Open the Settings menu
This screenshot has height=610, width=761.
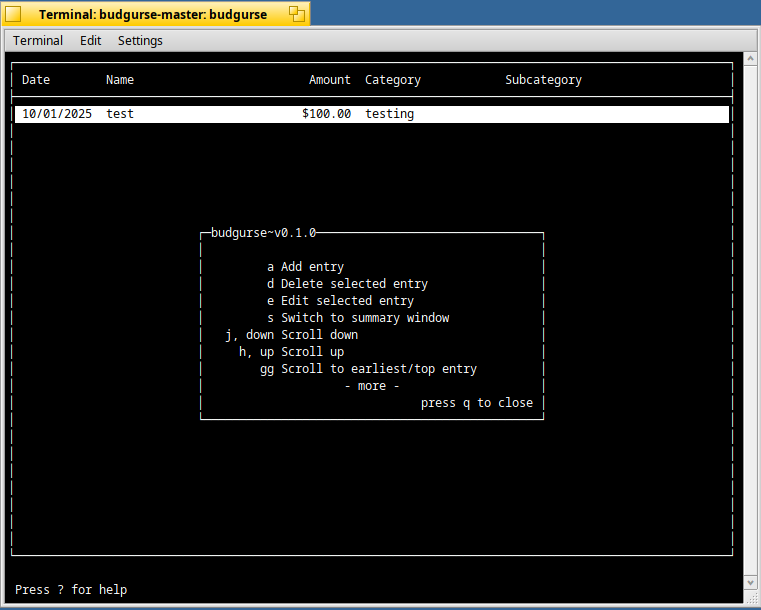[x=140, y=41]
